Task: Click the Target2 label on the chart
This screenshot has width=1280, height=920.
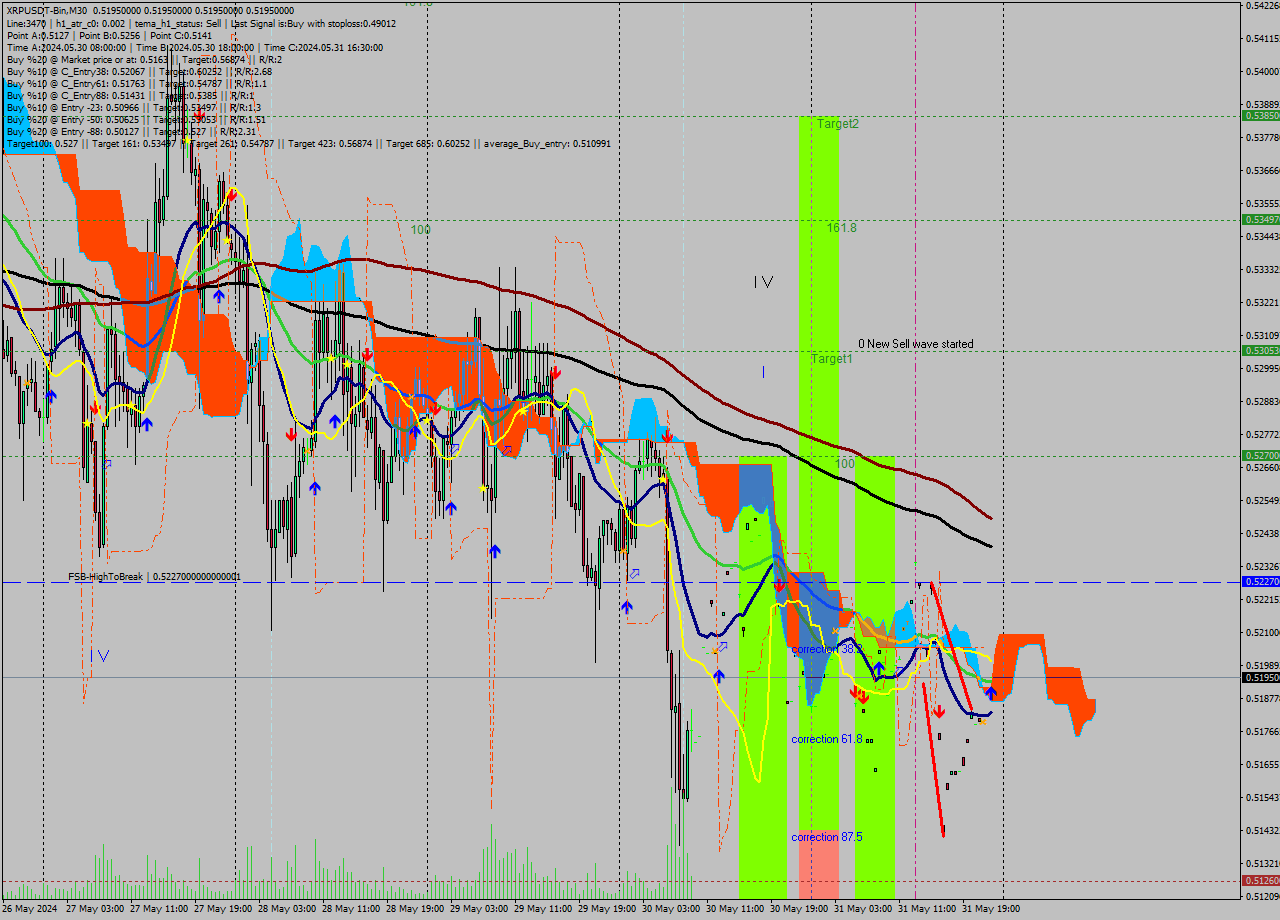Action: click(838, 124)
